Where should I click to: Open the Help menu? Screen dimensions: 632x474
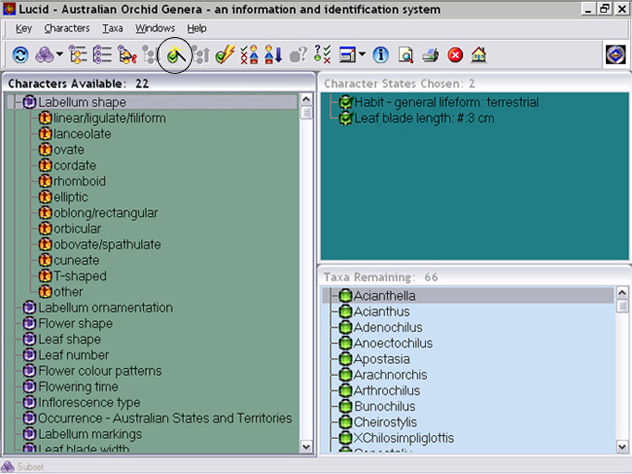coord(197,29)
